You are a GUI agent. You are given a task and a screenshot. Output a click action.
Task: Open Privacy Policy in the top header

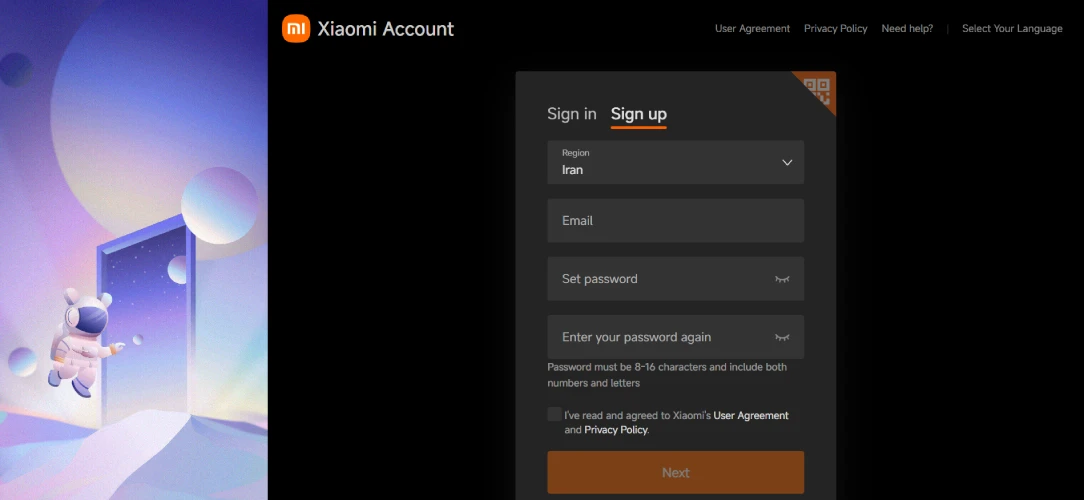click(835, 29)
